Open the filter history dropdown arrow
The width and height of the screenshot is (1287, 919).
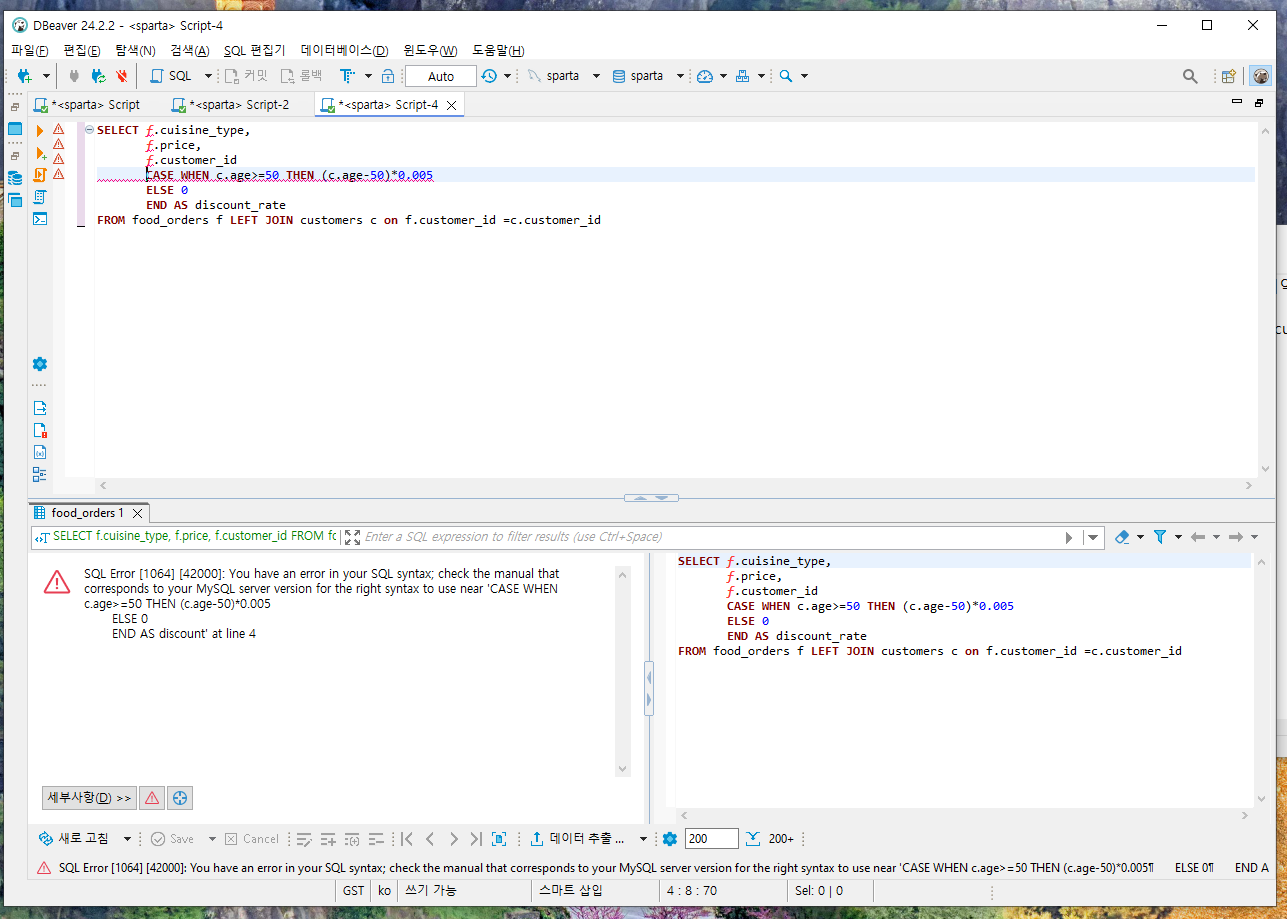(x=1093, y=537)
